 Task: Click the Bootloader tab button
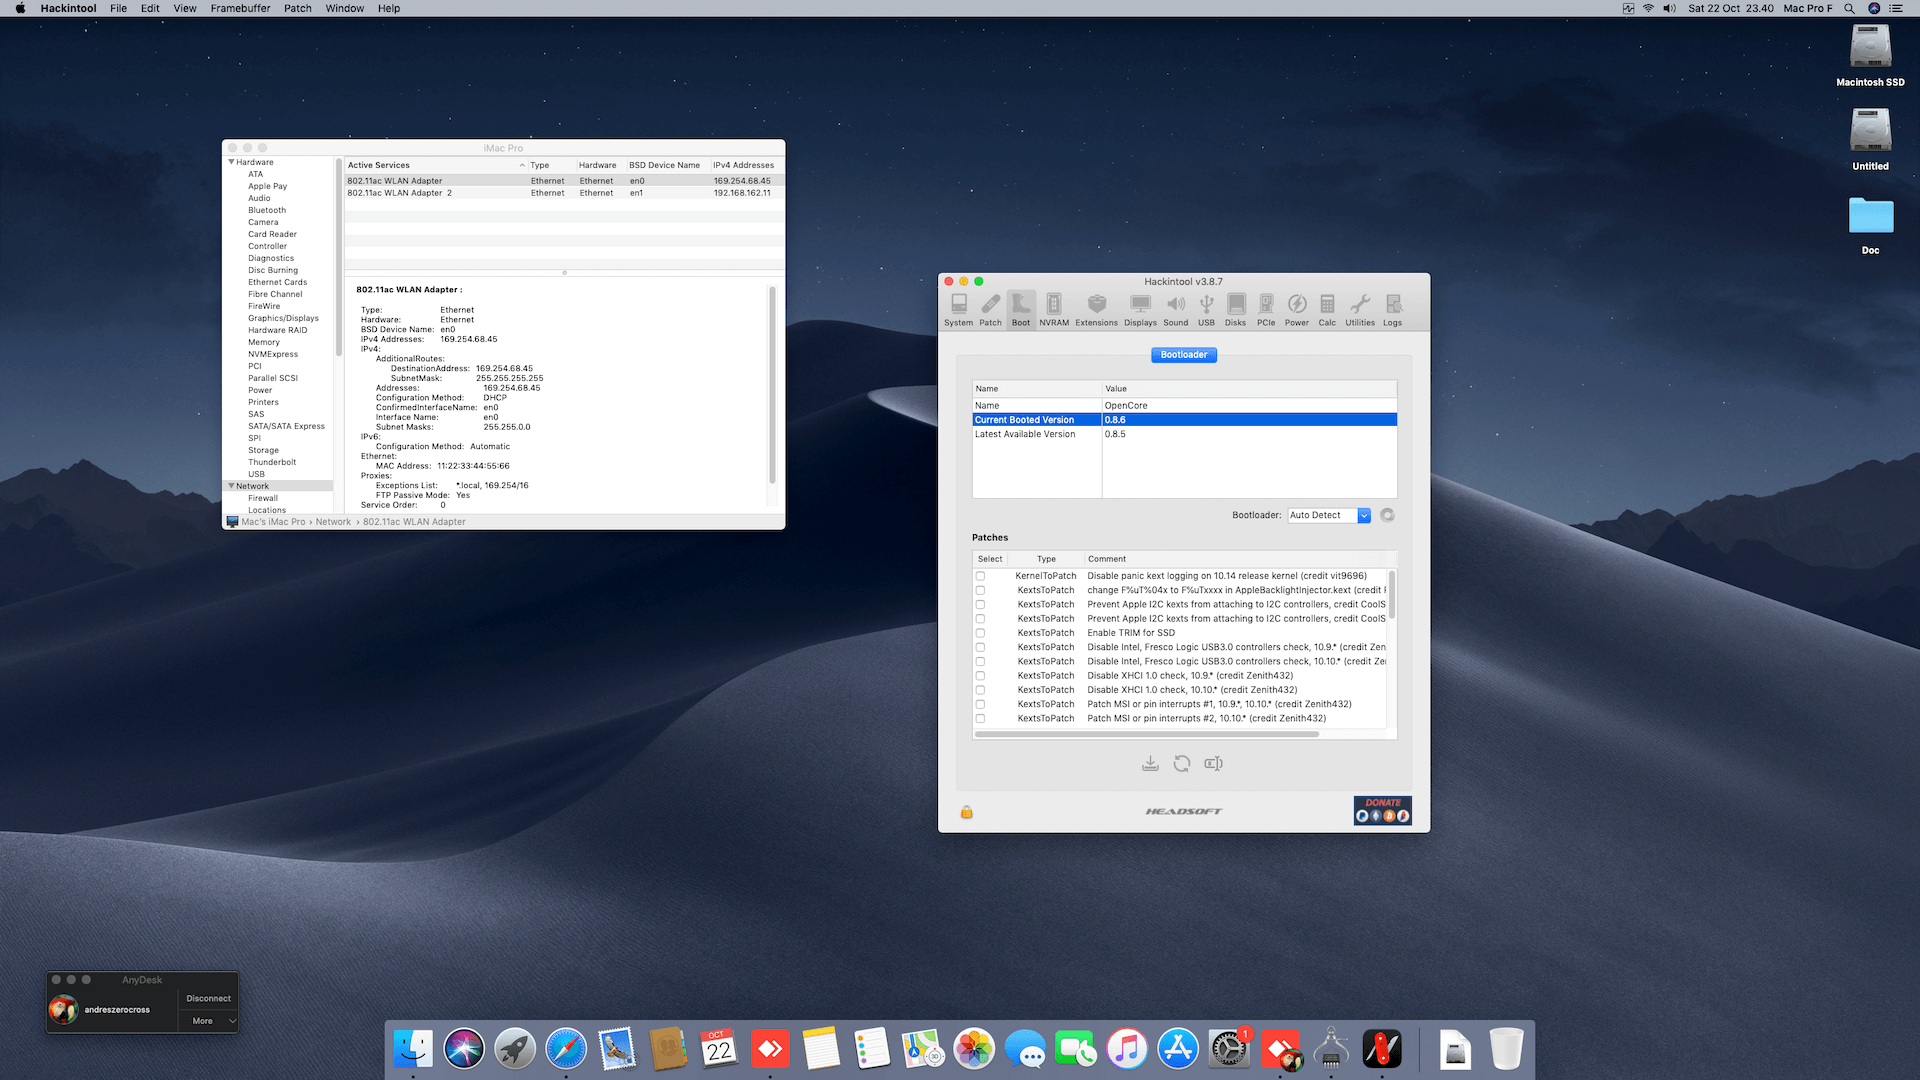1184,355
